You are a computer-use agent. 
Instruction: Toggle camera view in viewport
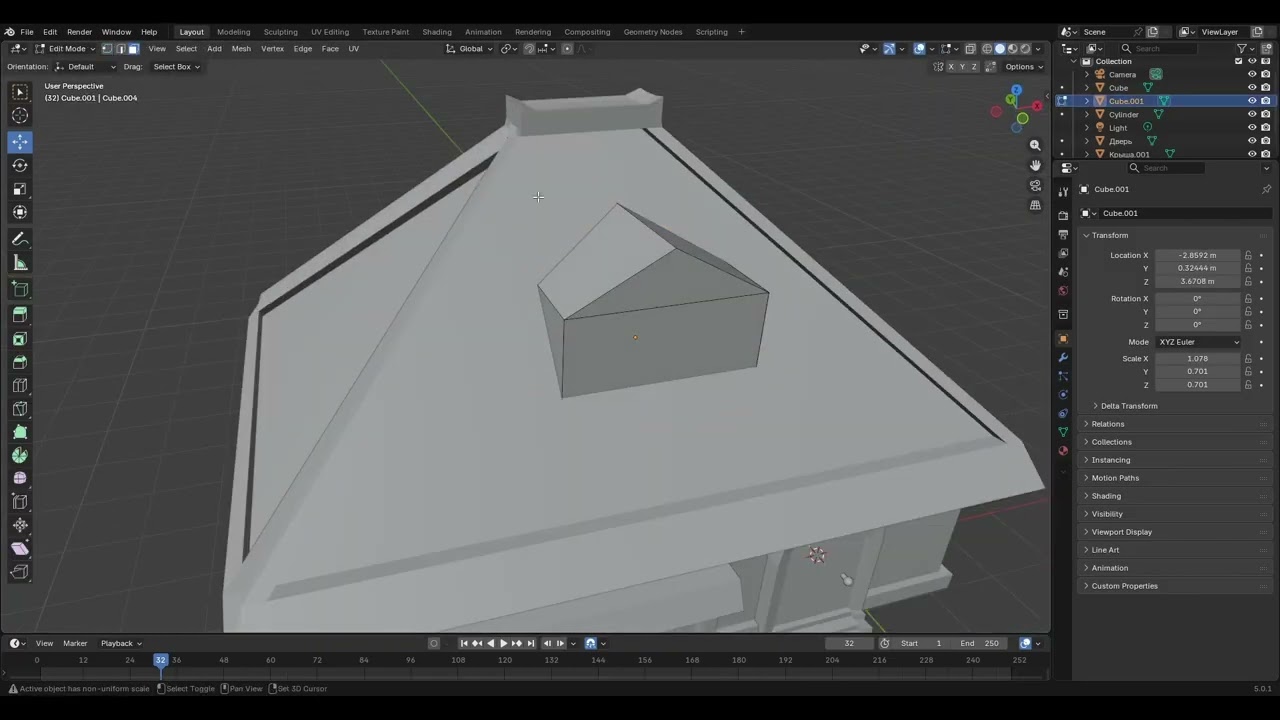click(1035, 185)
